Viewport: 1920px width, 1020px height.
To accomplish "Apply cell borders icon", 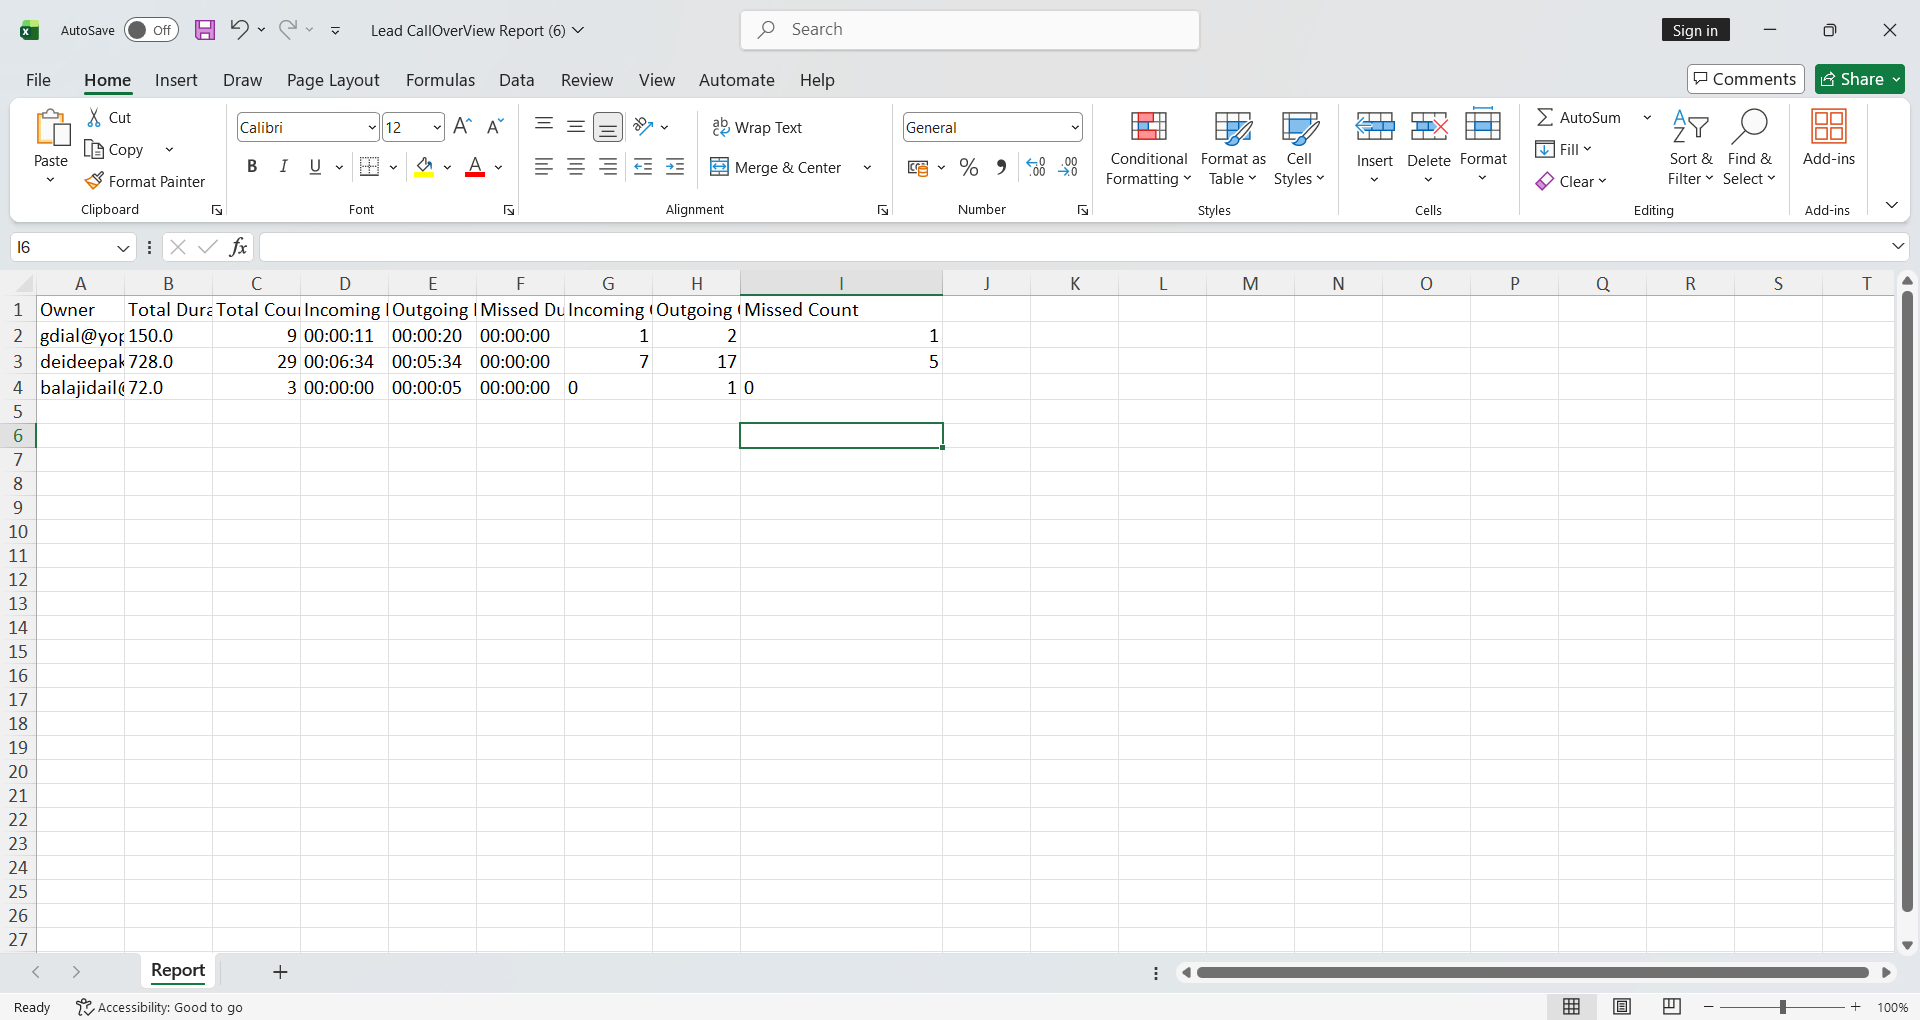I will click(x=369, y=167).
